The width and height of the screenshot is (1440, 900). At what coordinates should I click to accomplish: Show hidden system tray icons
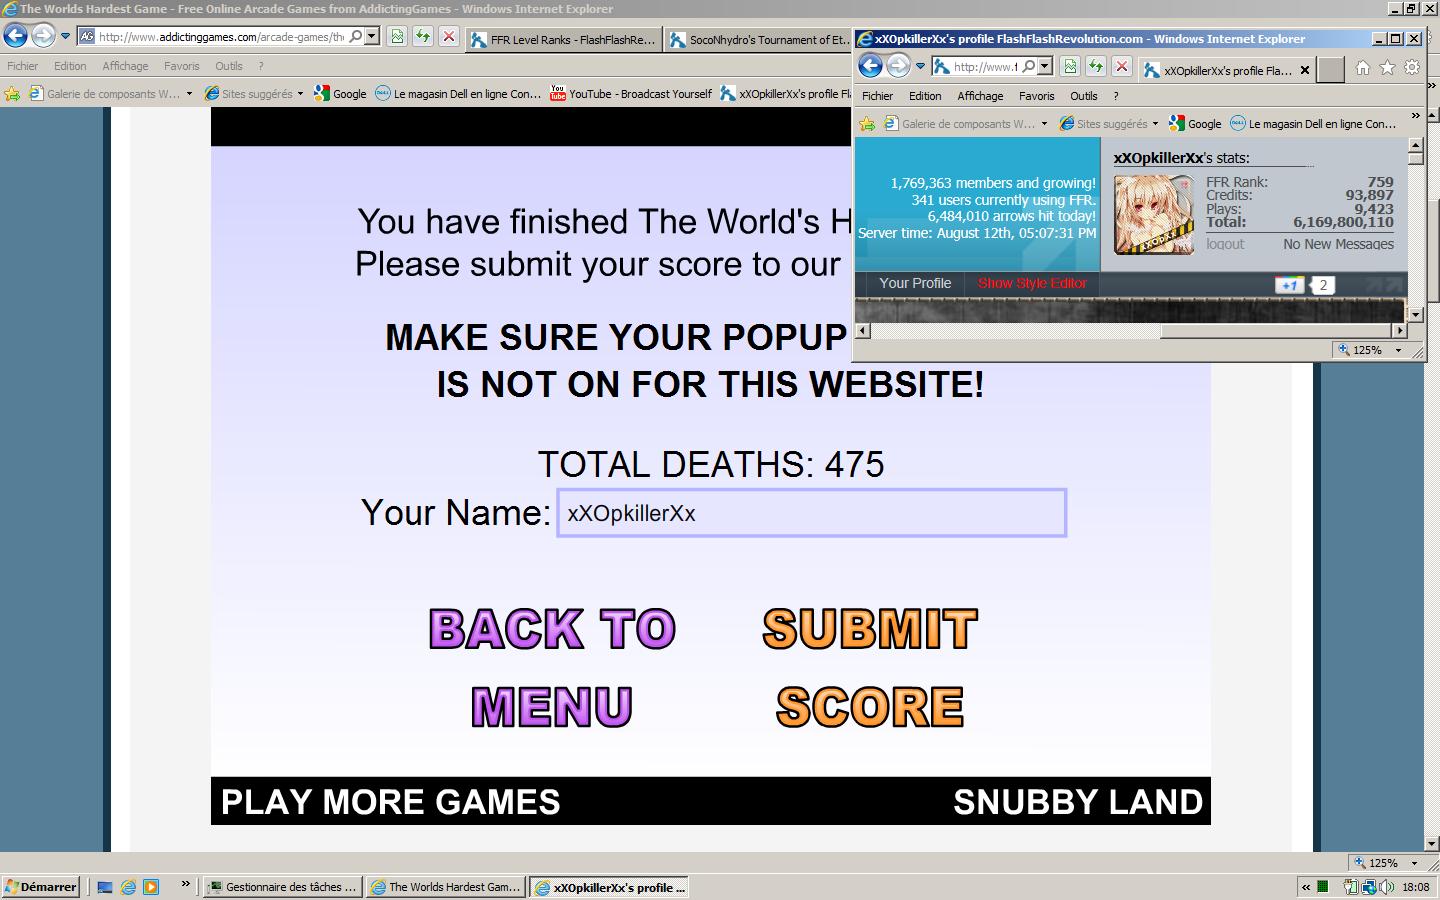(x=1306, y=887)
